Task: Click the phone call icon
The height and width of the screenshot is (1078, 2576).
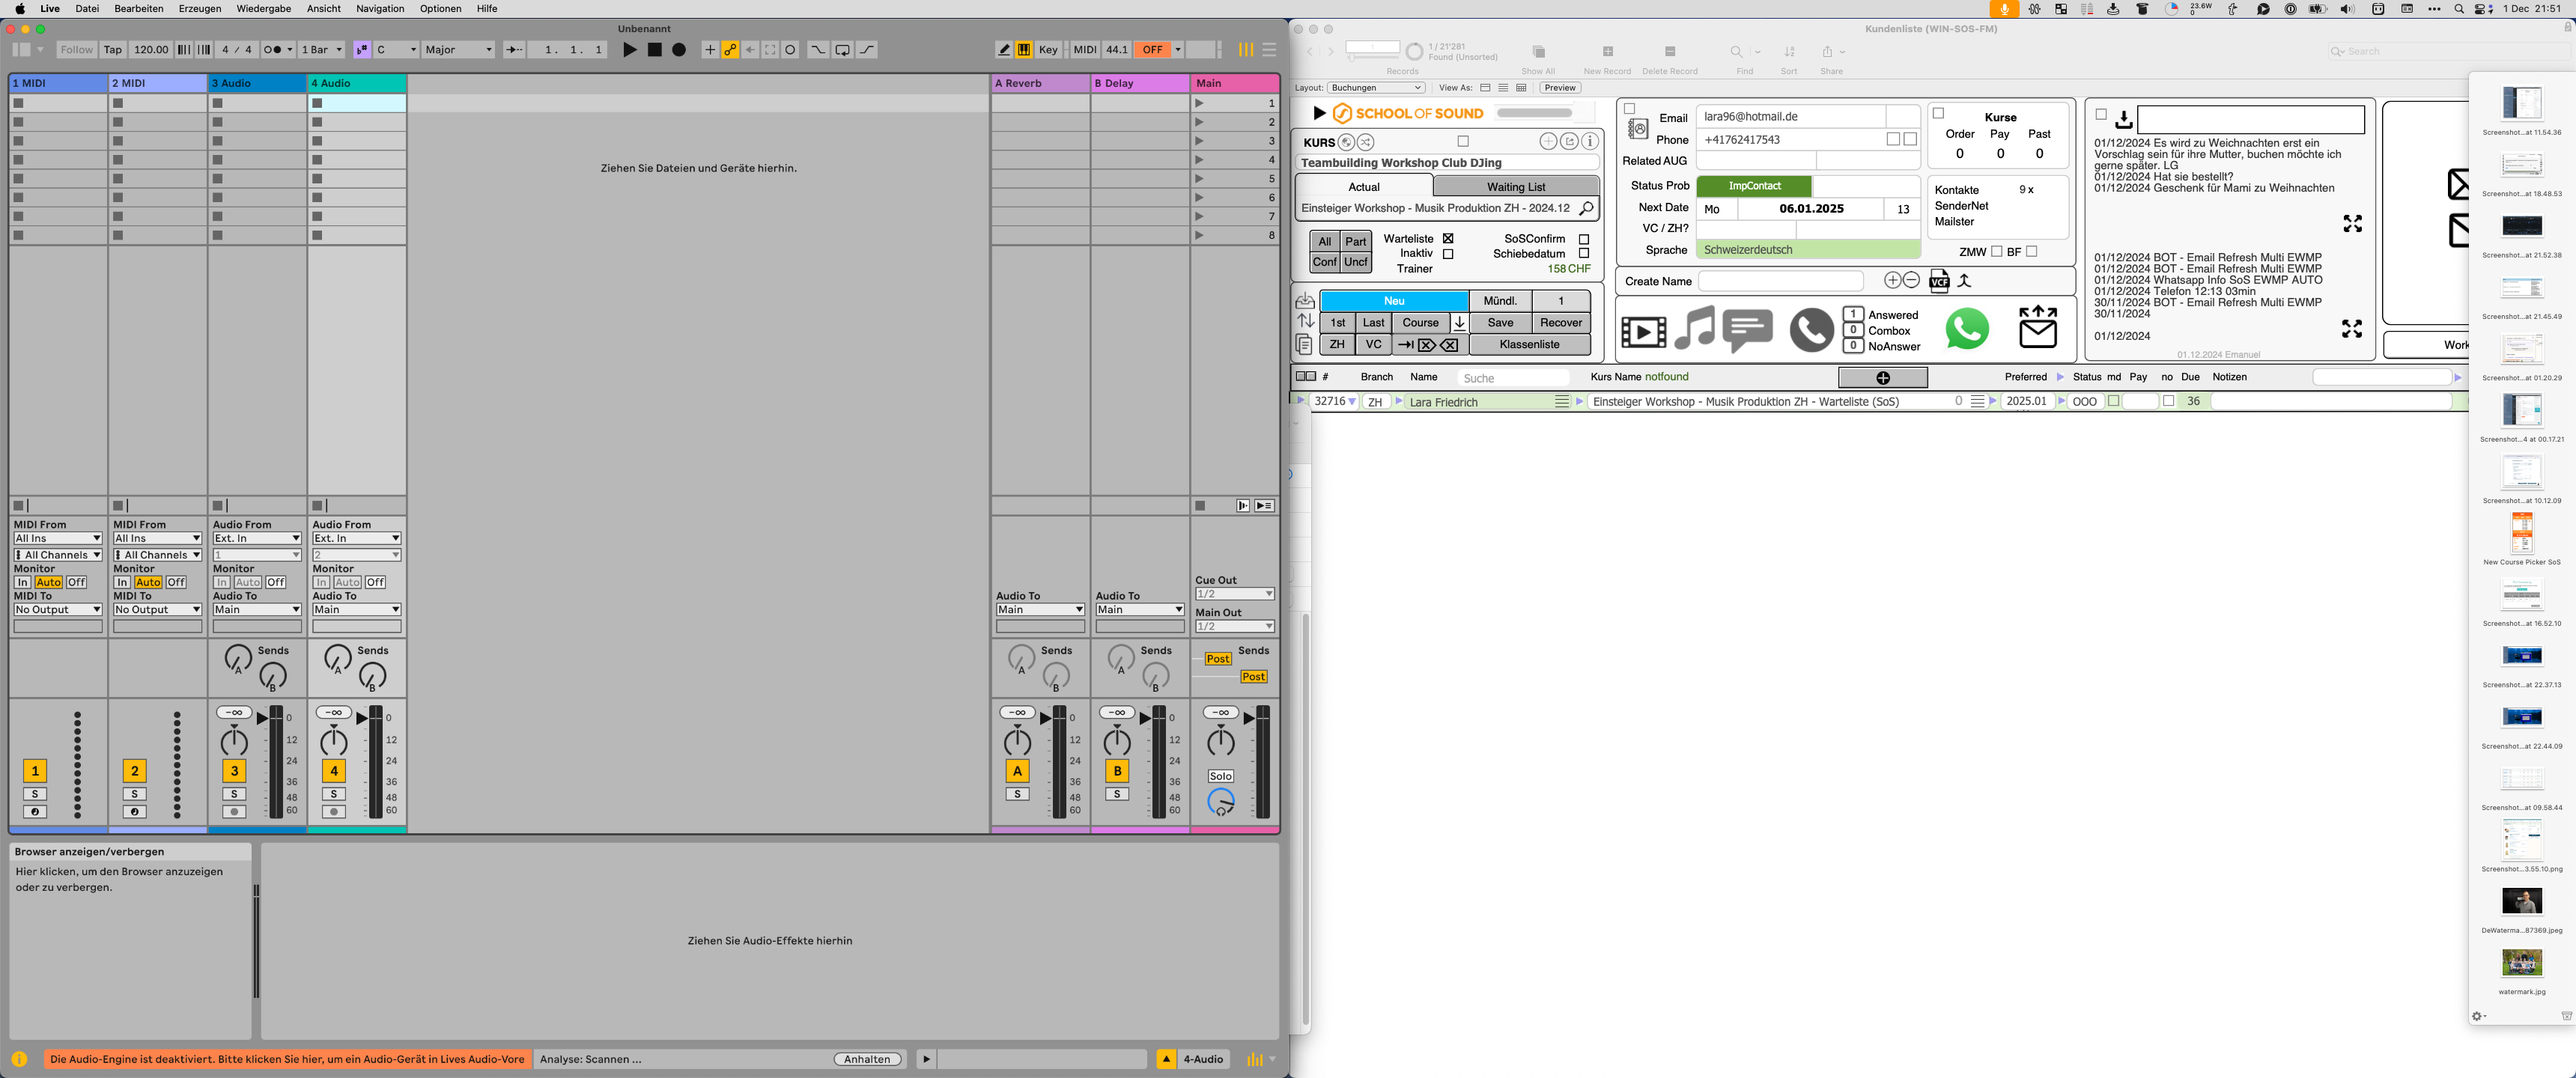Action: (1811, 331)
